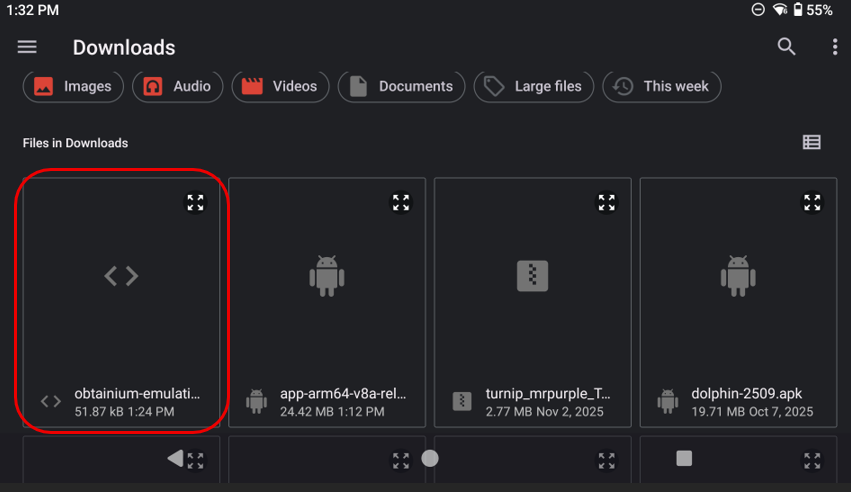This screenshot has width=851, height=492.
Task: Open search in Downloads
Action: [x=786, y=47]
